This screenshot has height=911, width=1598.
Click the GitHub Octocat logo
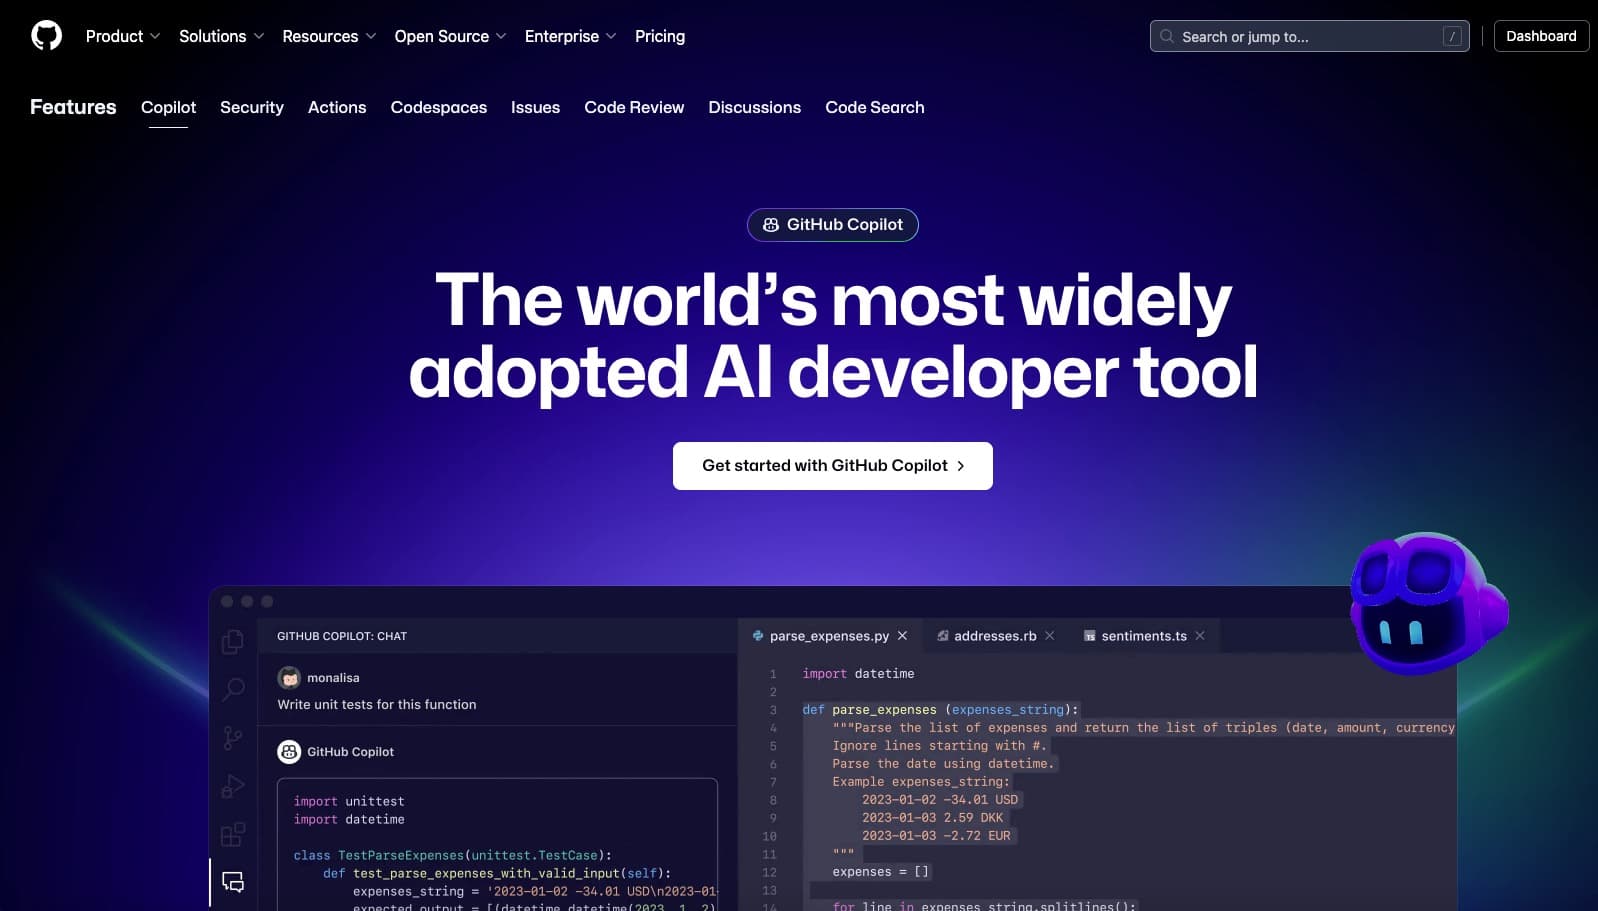point(46,36)
